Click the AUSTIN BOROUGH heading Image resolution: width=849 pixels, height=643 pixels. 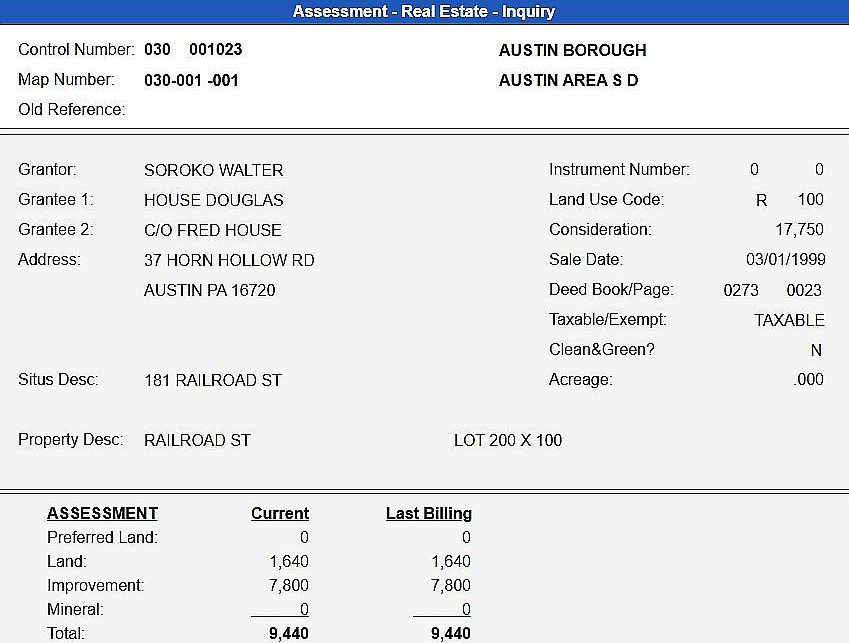click(572, 50)
